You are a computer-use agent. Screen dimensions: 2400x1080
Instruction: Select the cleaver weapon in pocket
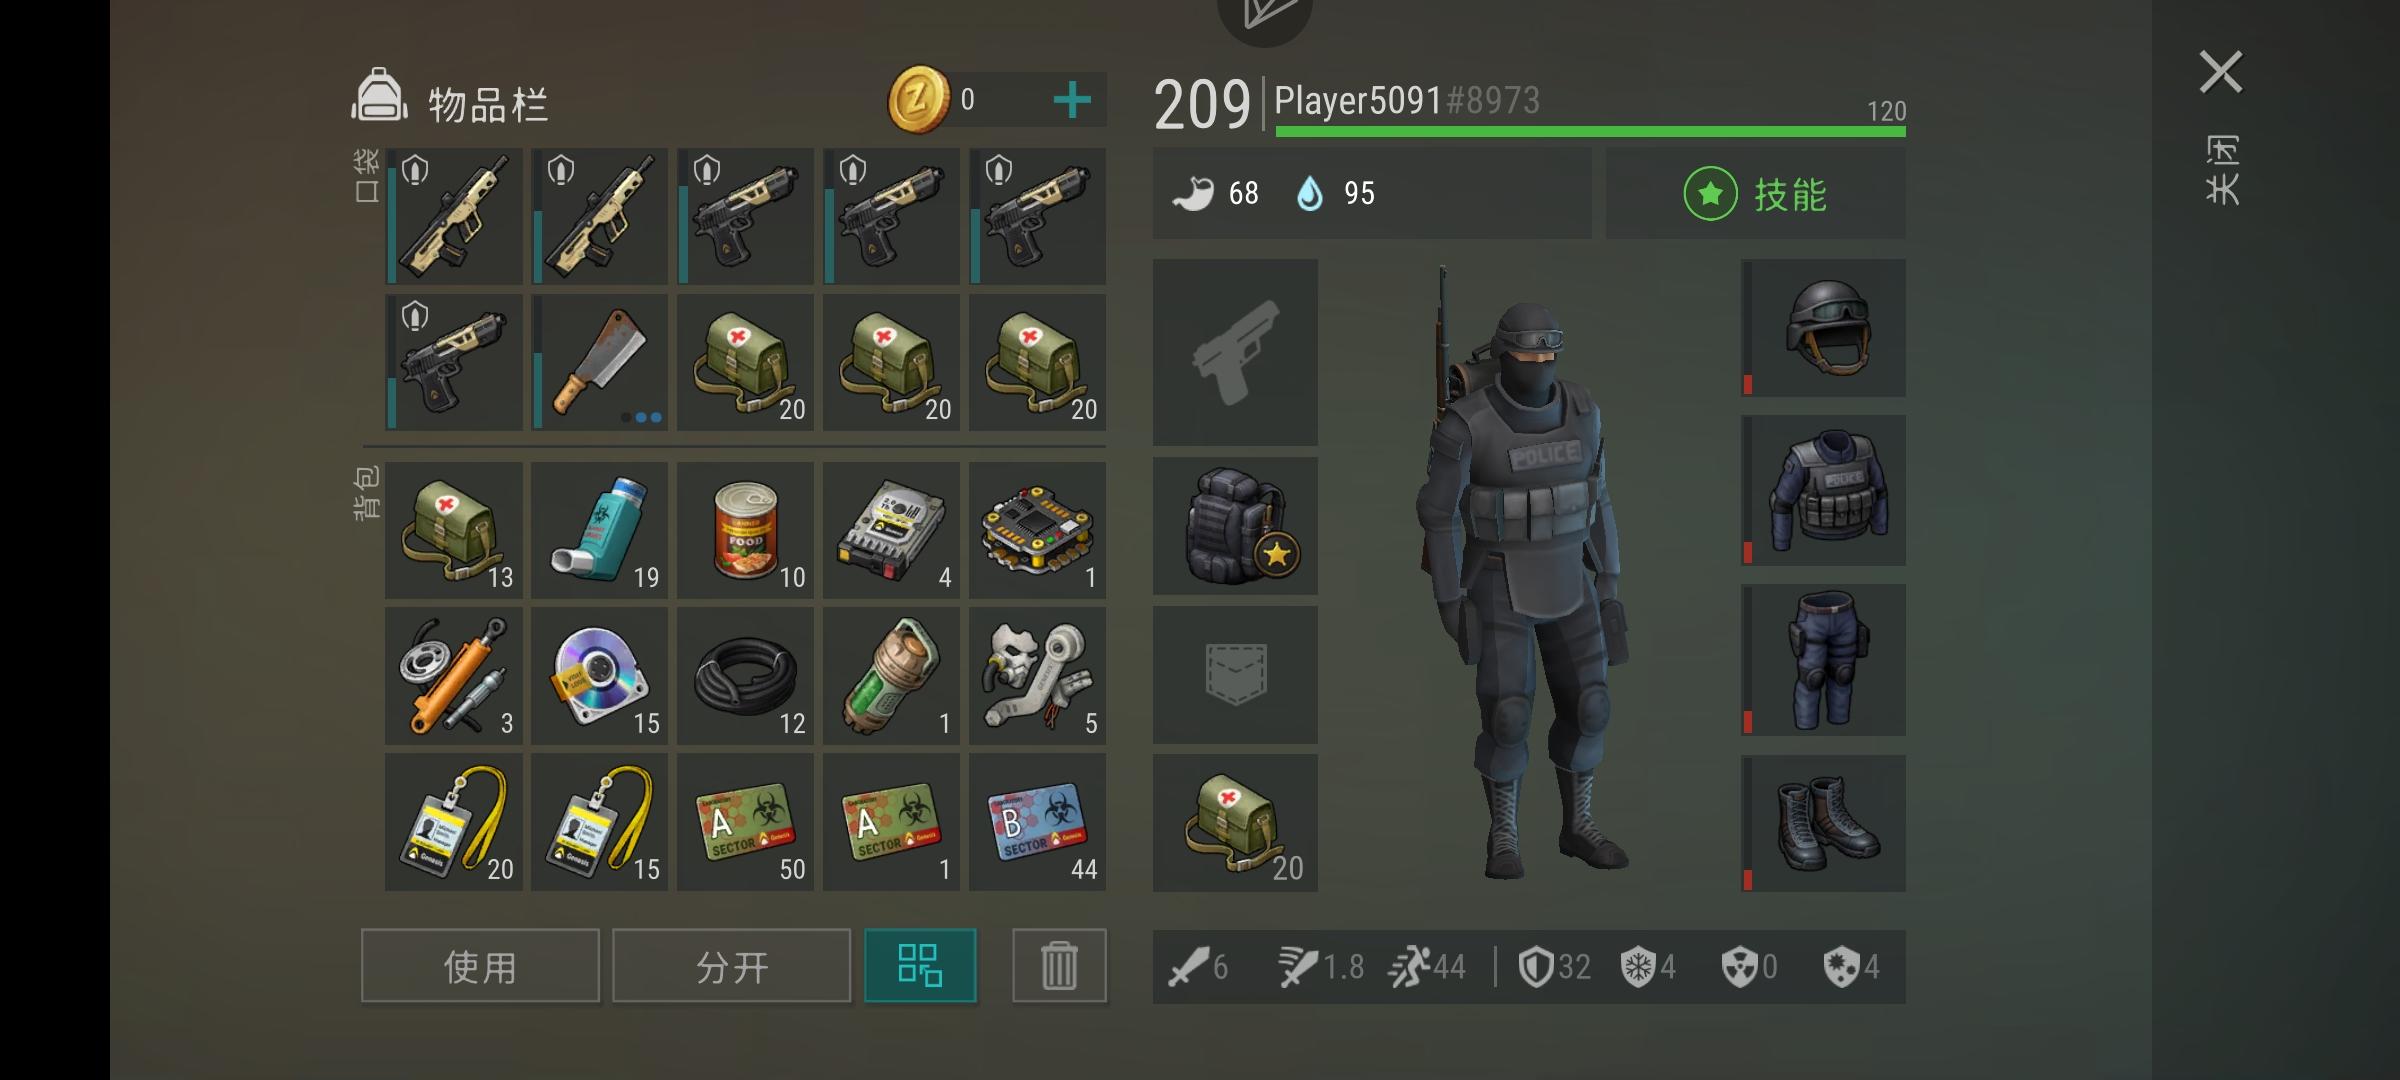[600, 362]
